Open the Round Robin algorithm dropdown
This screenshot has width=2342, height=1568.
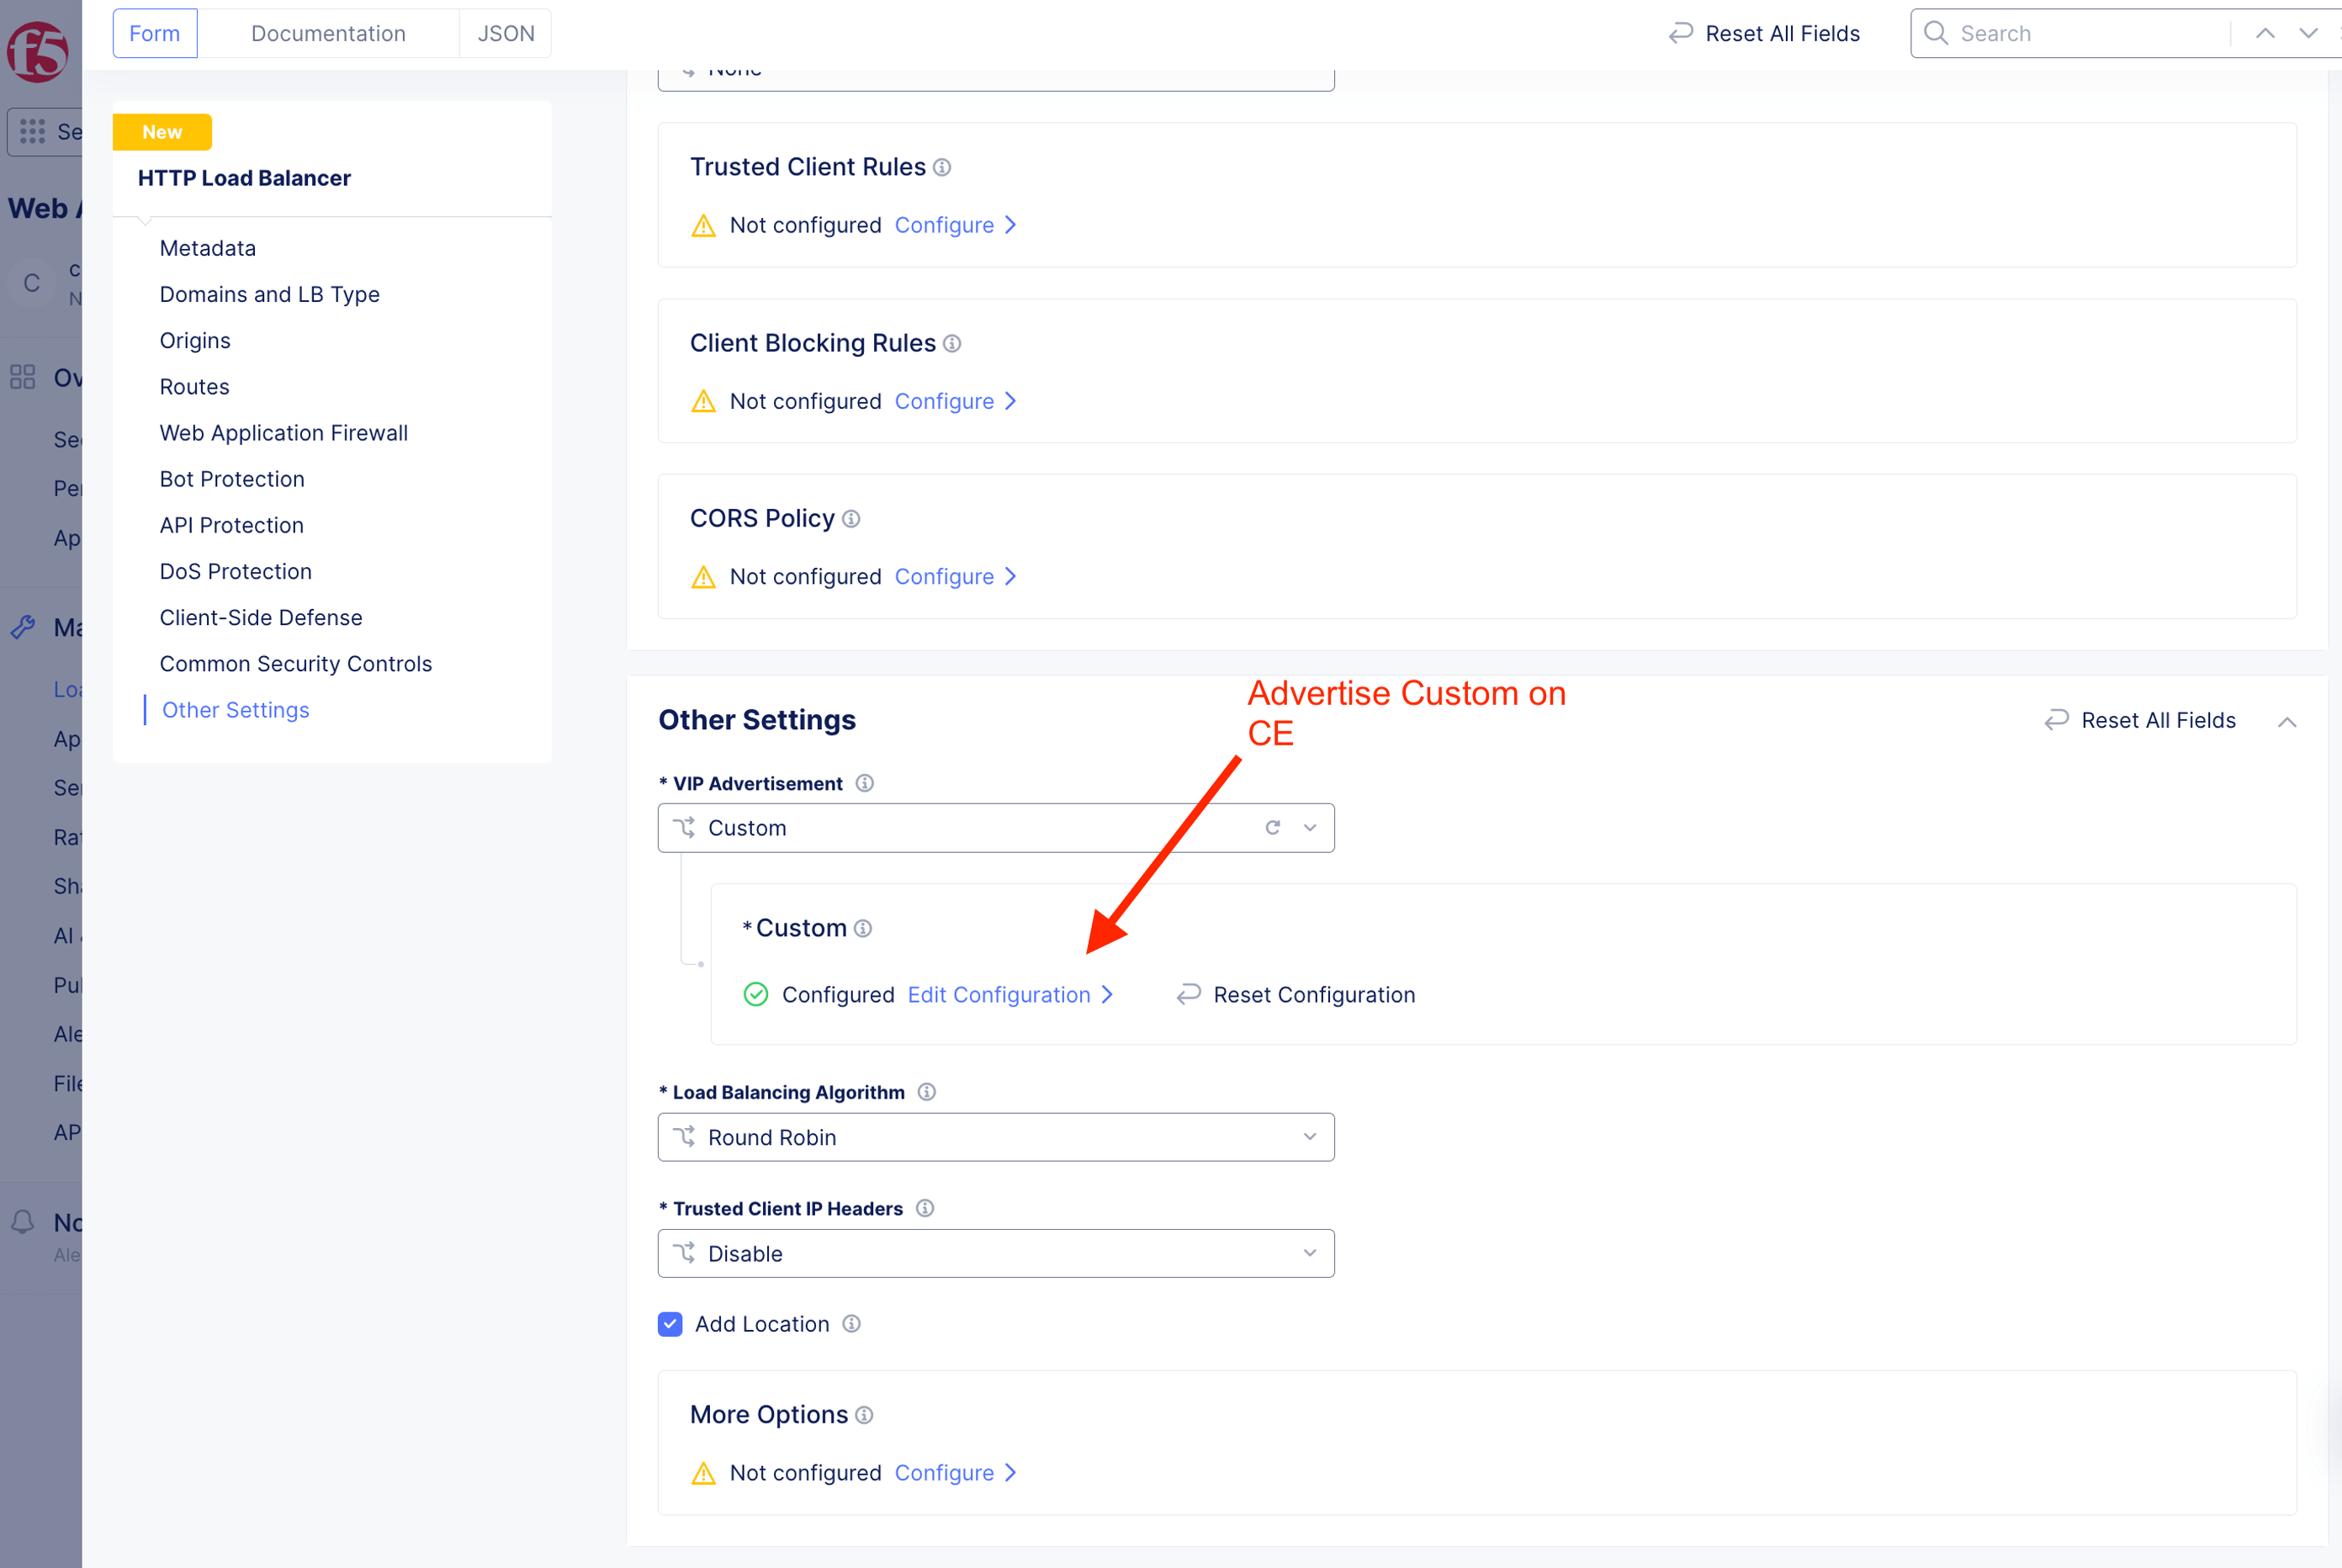995,1137
